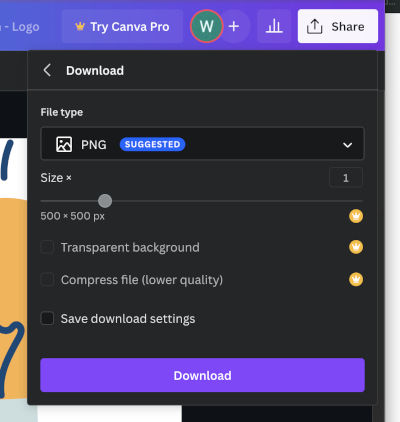Click the crown icon next to Transparent background
The width and height of the screenshot is (400, 422).
(x=356, y=247)
